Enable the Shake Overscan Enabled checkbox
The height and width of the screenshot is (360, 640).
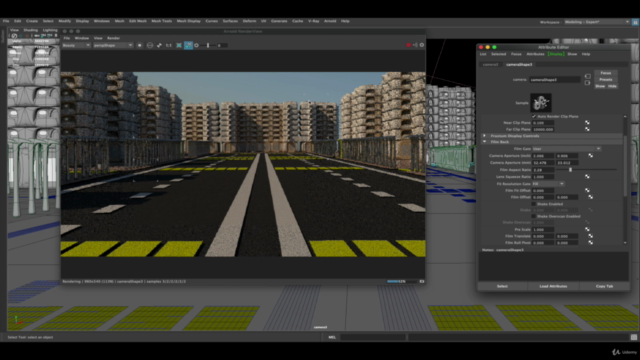[534, 216]
